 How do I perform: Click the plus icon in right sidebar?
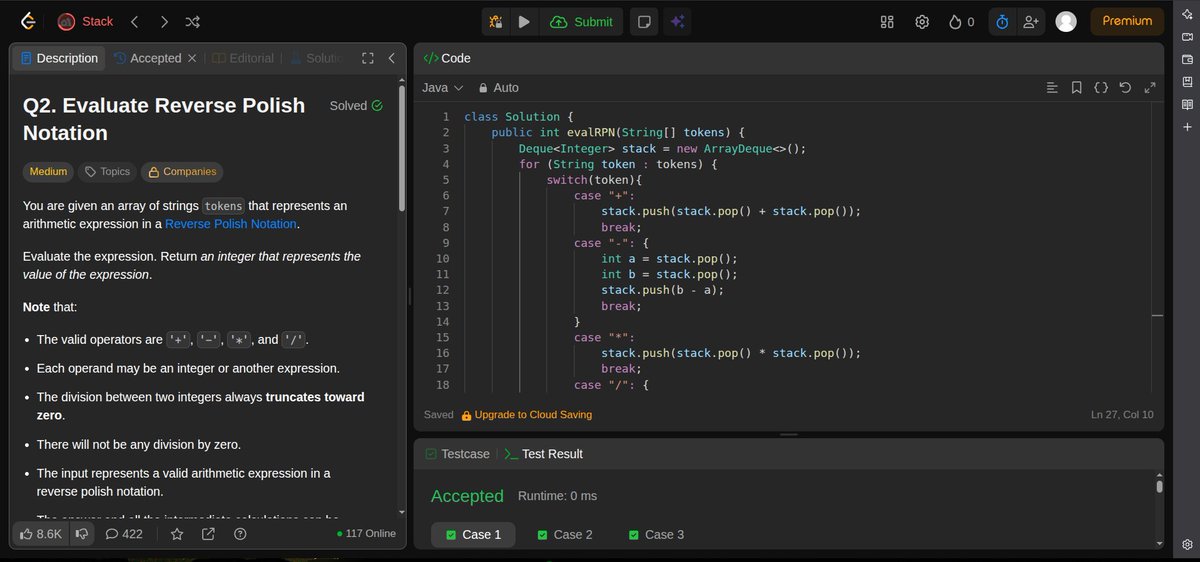click(x=1187, y=127)
